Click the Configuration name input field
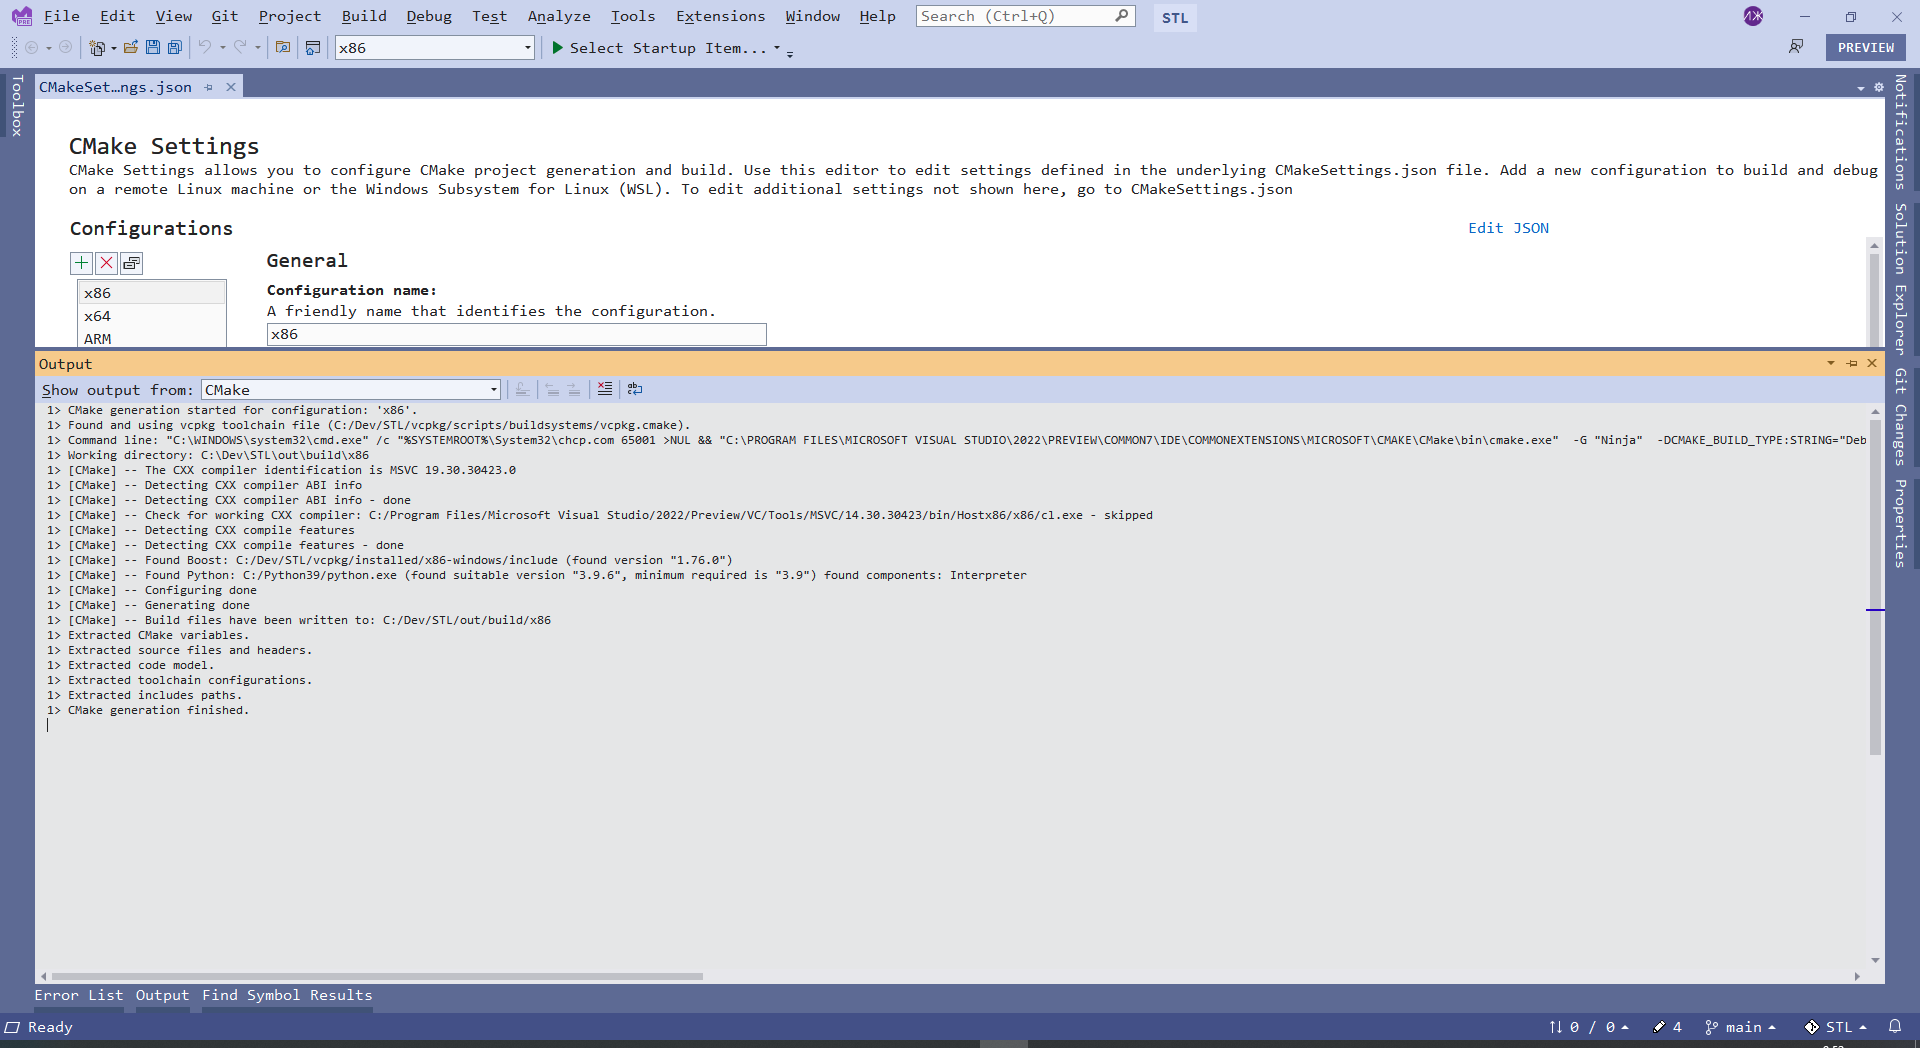Viewport: 1920px width, 1048px height. click(x=517, y=334)
